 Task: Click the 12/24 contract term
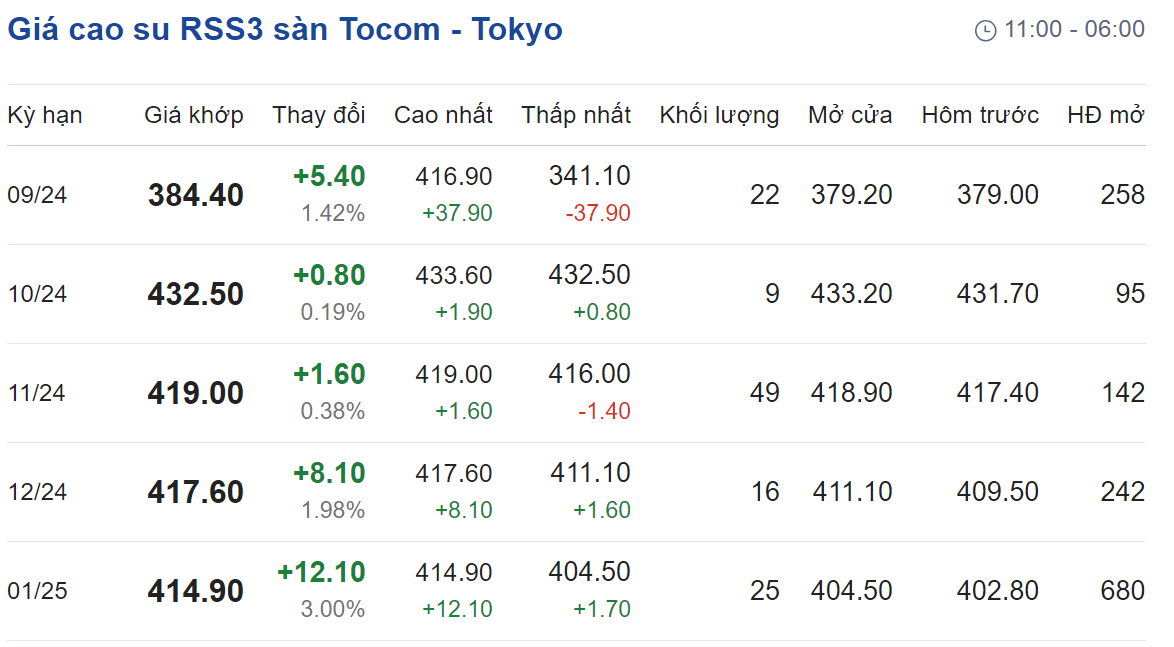click(37, 492)
